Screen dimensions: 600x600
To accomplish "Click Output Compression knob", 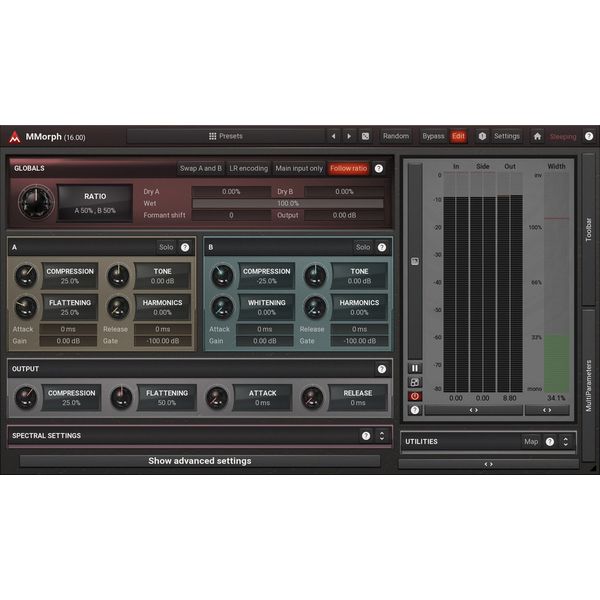I will click(26, 398).
